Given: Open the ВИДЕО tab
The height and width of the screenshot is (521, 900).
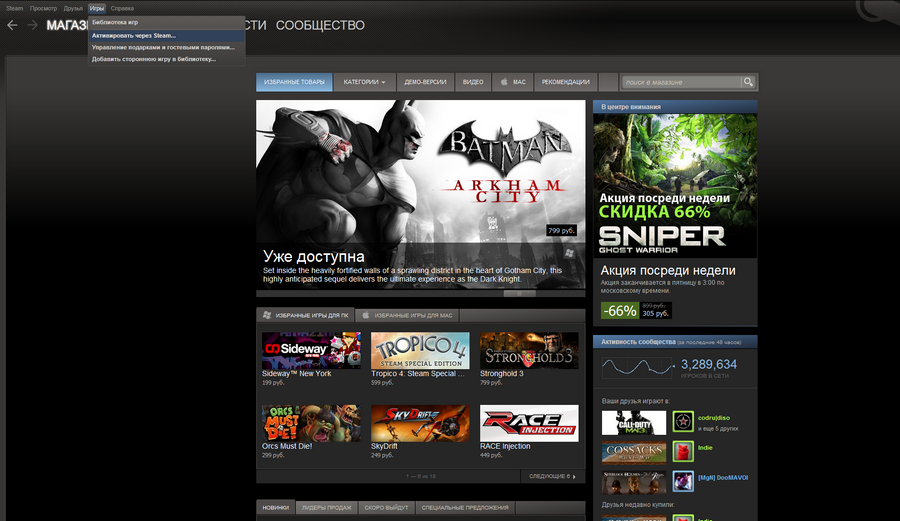Looking at the screenshot, I should click(473, 82).
